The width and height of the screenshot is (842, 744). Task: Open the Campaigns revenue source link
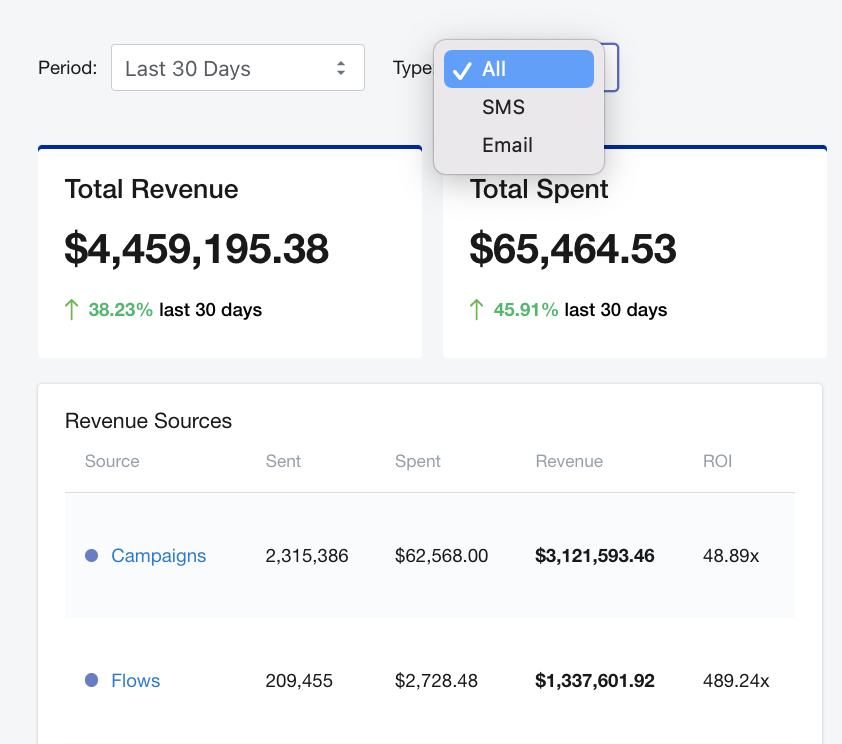pos(158,556)
